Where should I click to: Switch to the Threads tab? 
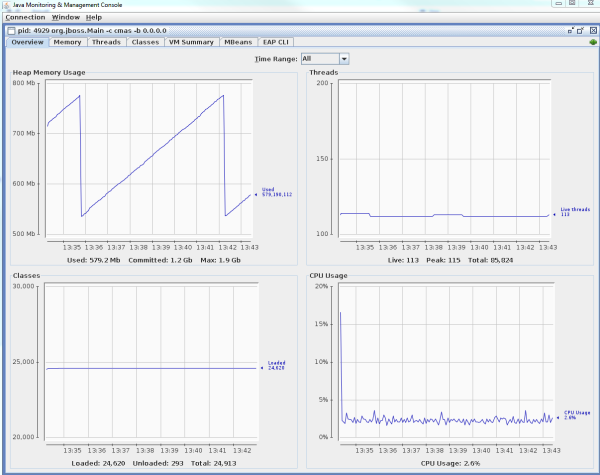106,42
